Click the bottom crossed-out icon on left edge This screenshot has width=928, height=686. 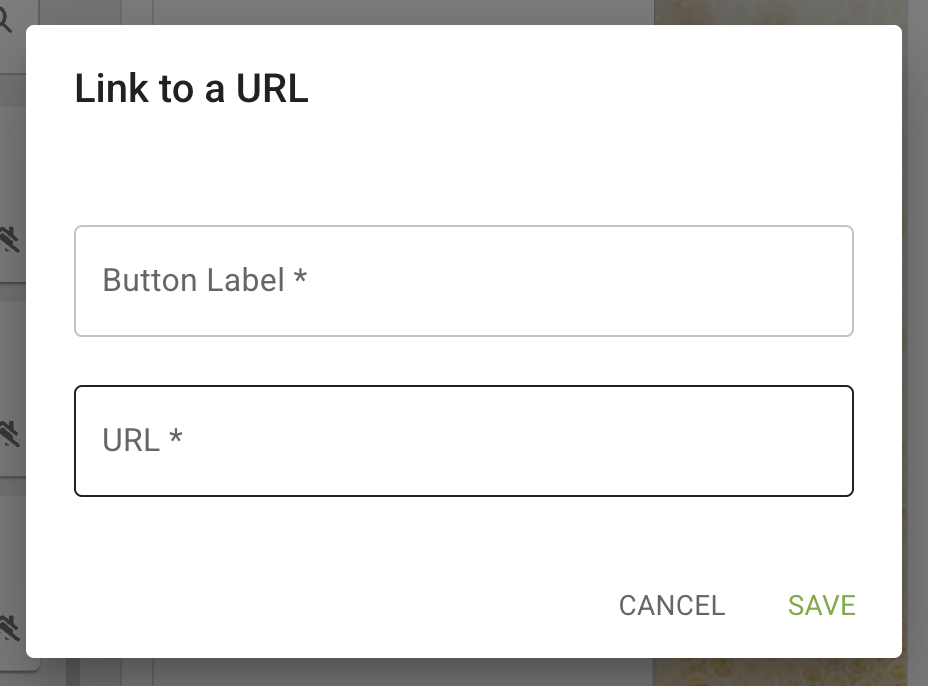pos(9,627)
